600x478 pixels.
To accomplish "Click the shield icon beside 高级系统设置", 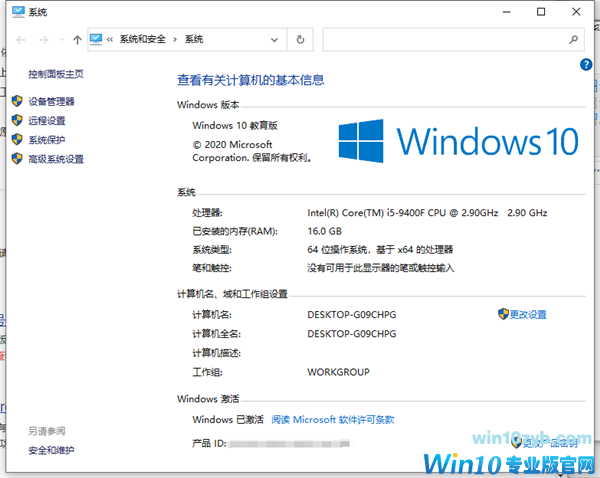I will point(17,158).
